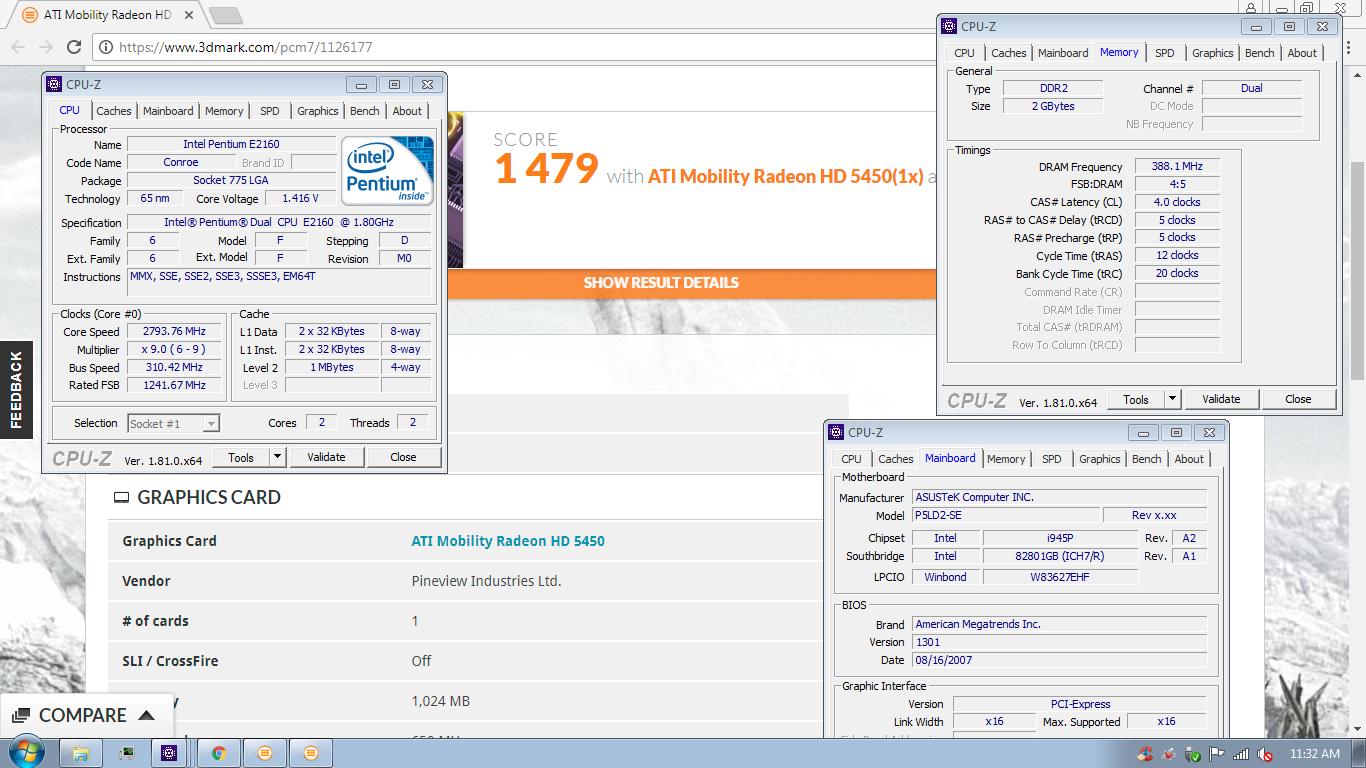Click the site information icon in address bar
Viewport: 1366px width, 768px height.
tap(106, 47)
